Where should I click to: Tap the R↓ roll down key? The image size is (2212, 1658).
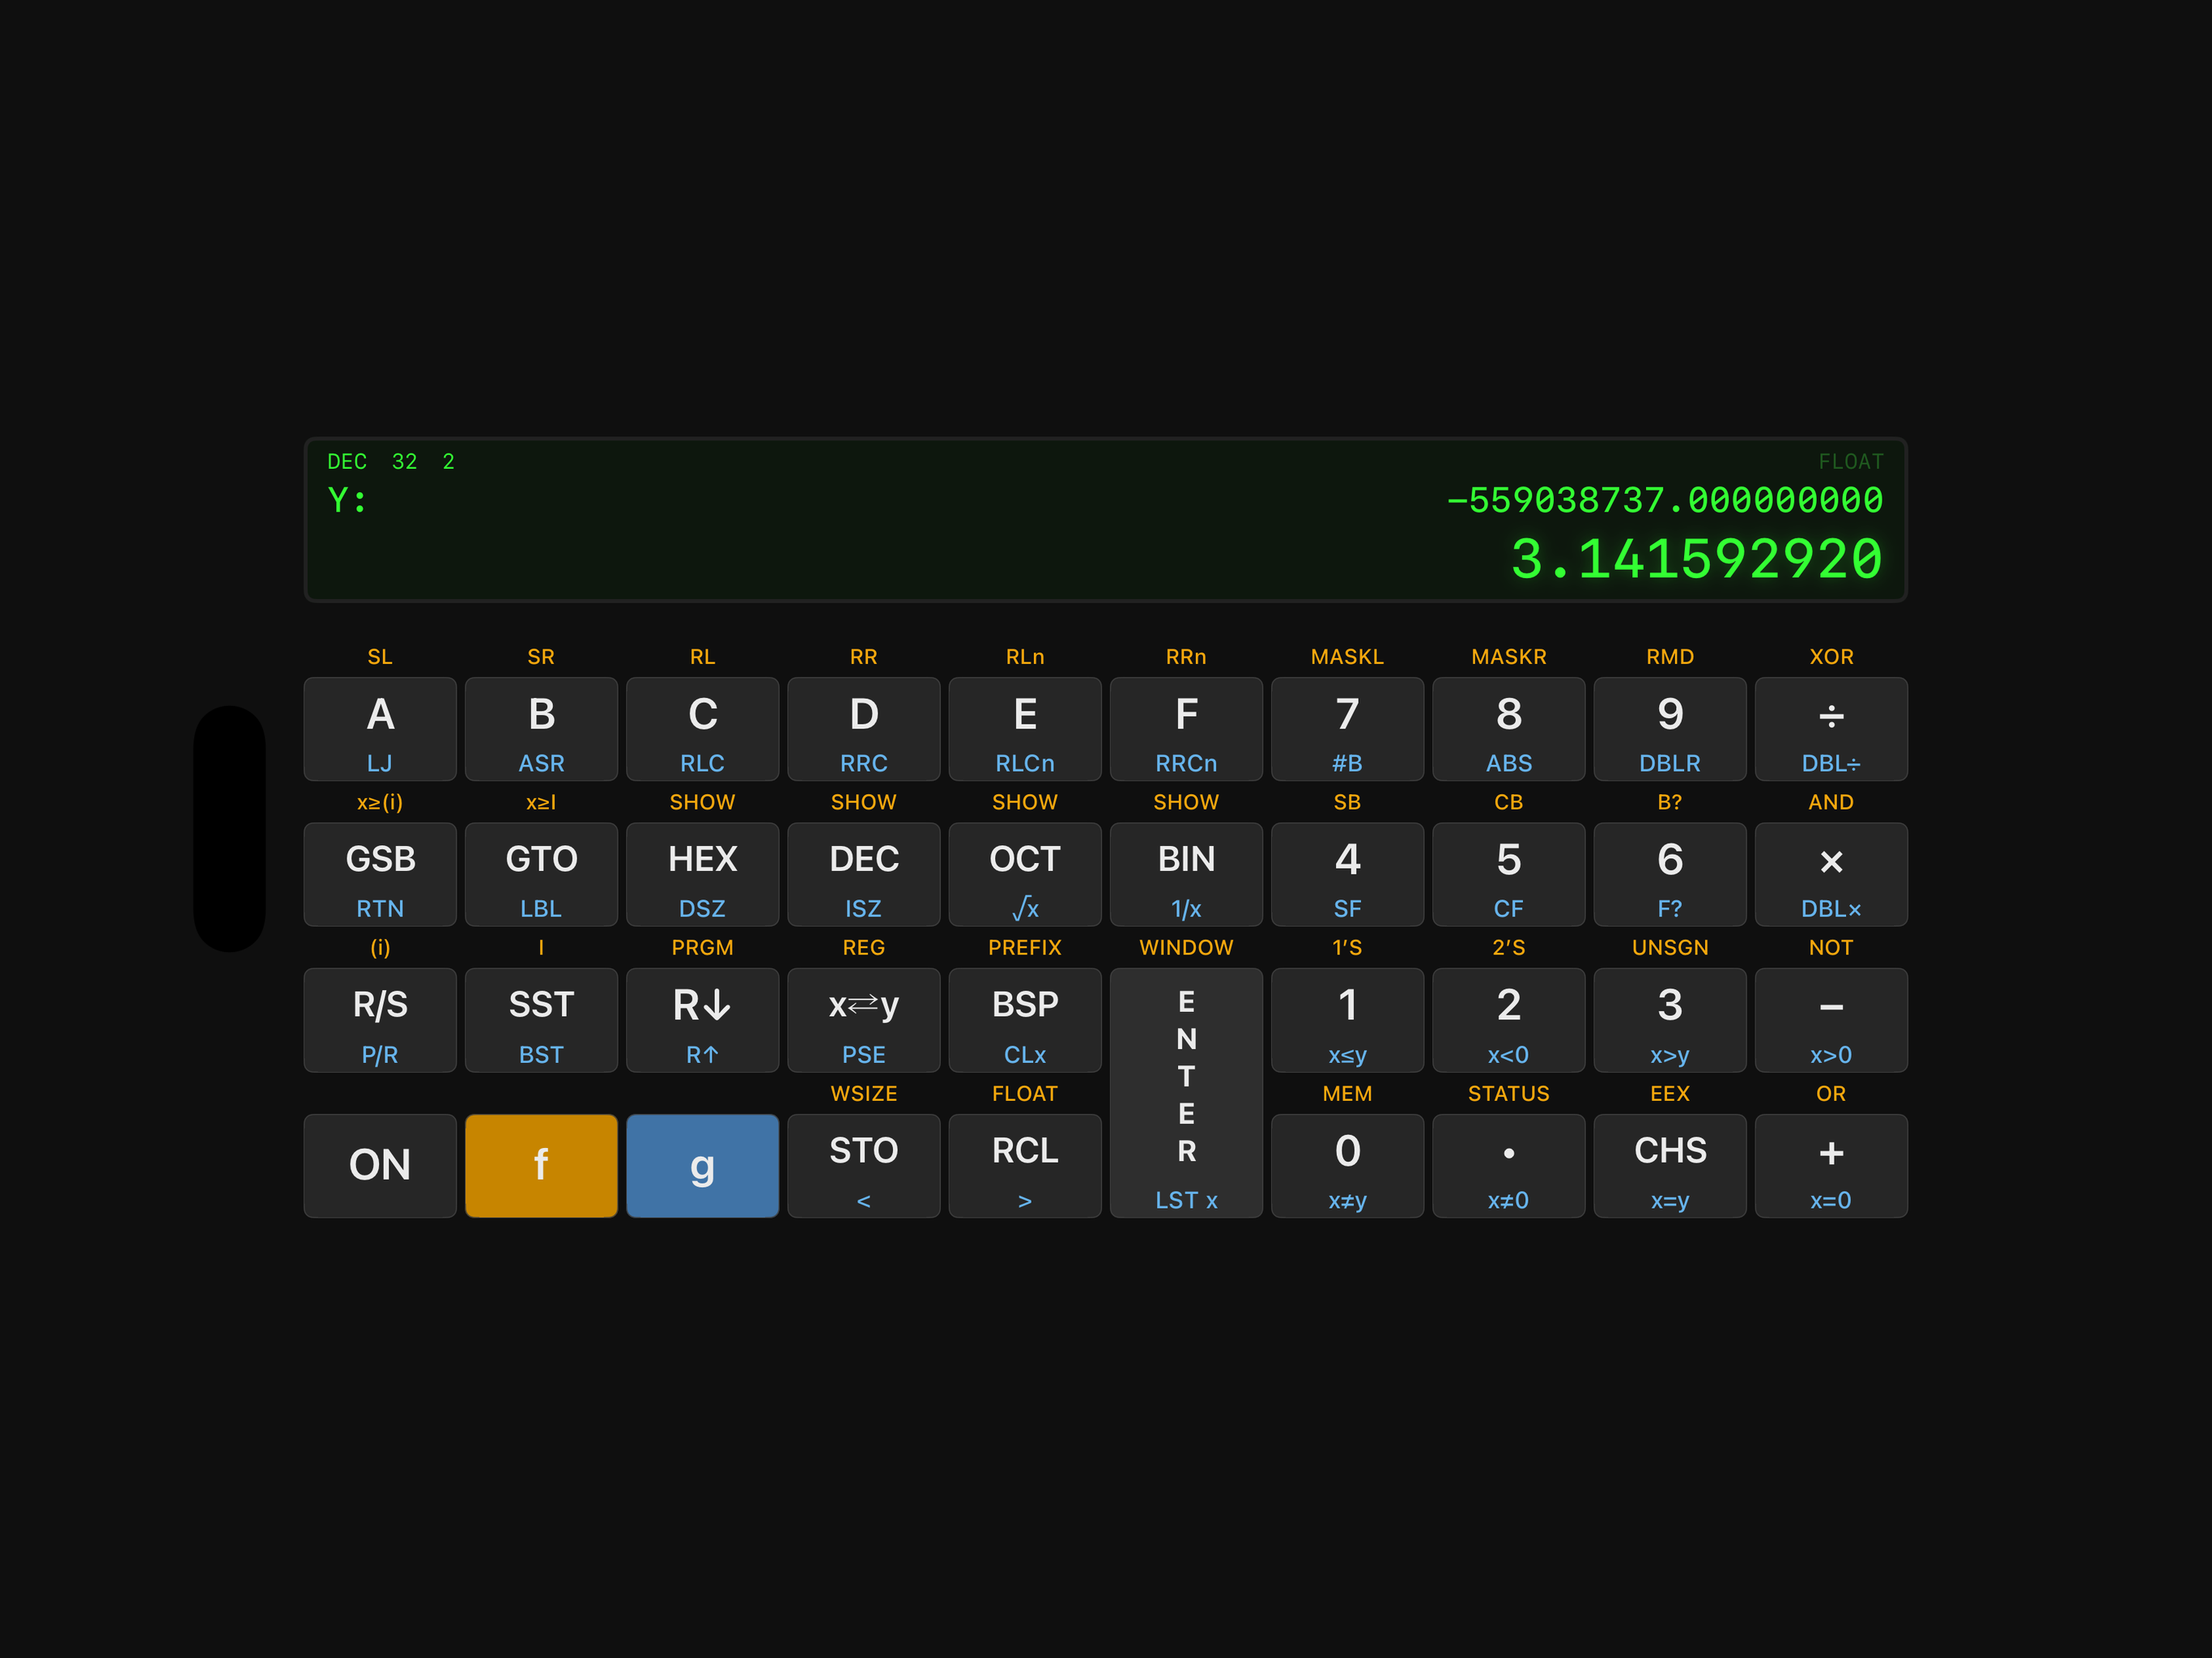(x=702, y=1020)
